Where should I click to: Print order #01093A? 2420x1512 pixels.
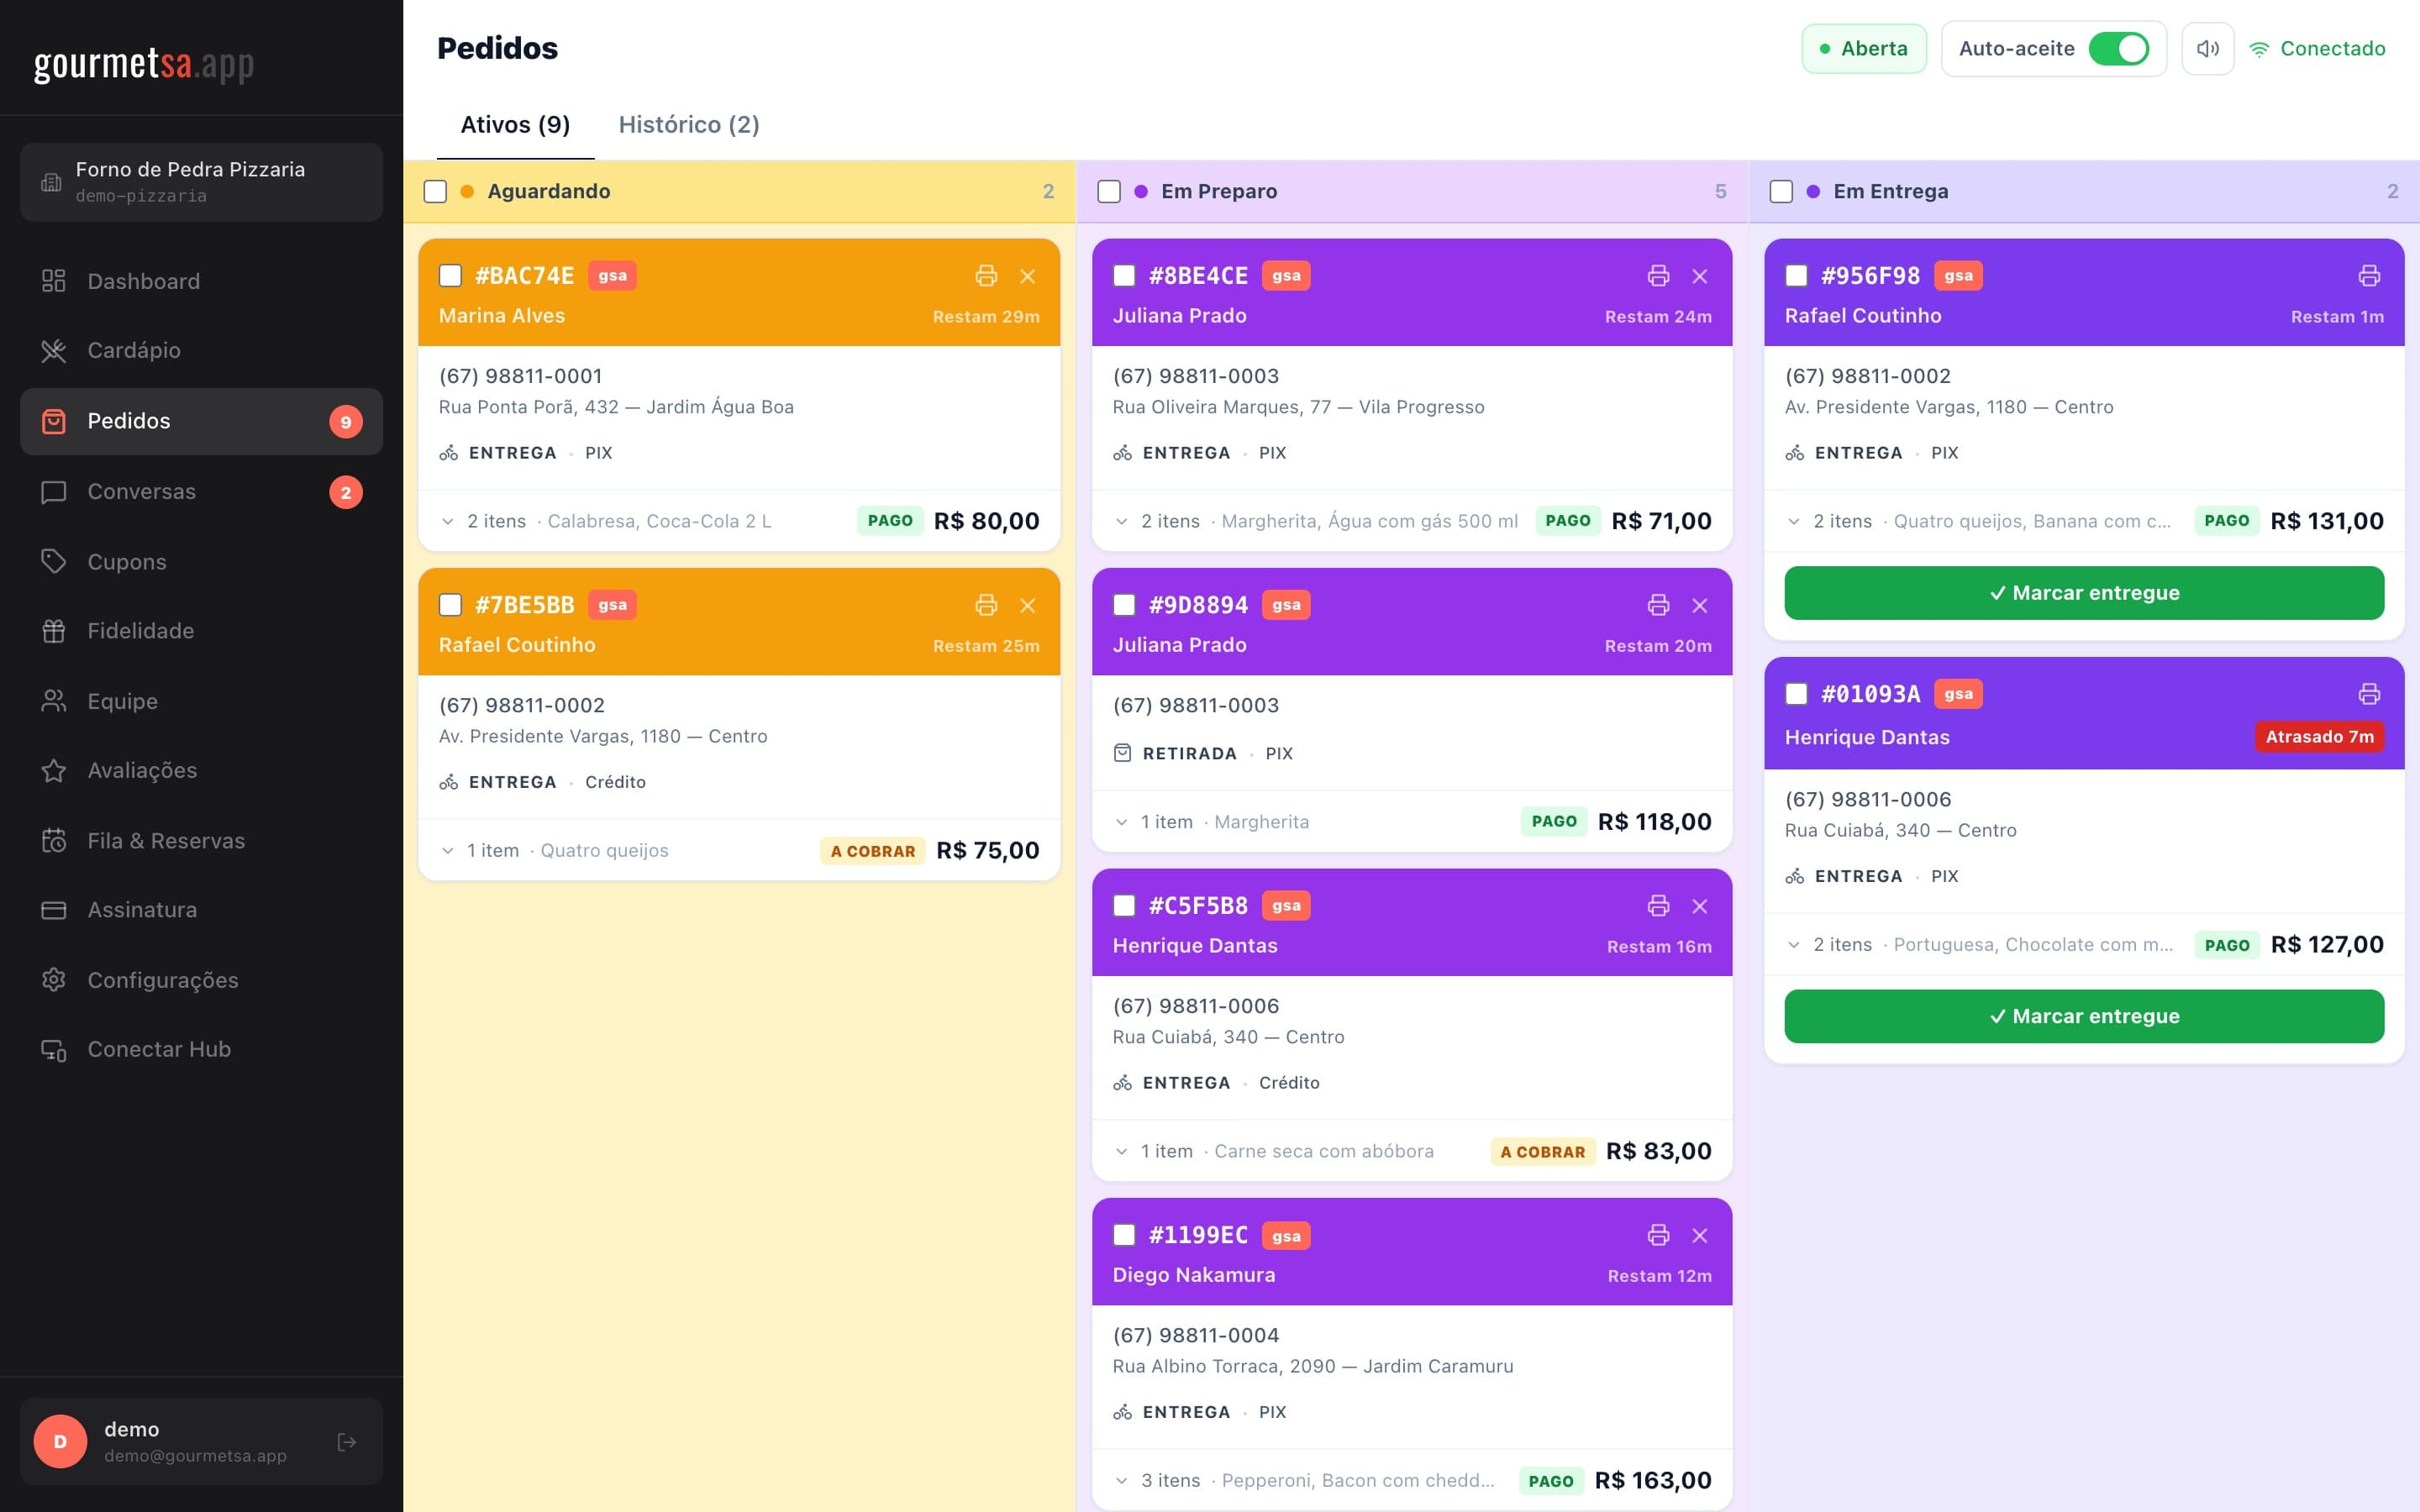click(2369, 694)
